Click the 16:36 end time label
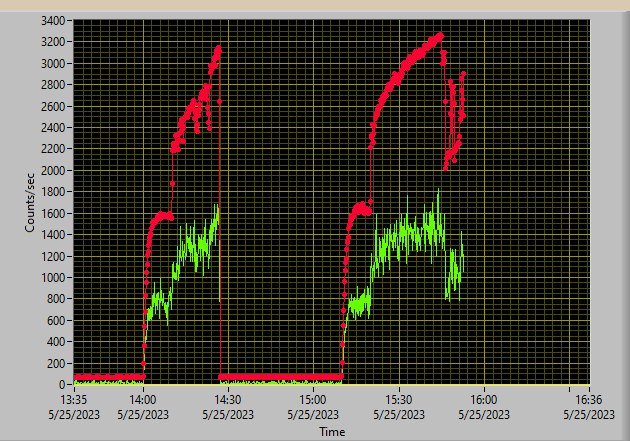This screenshot has width=630, height=441. (589, 400)
